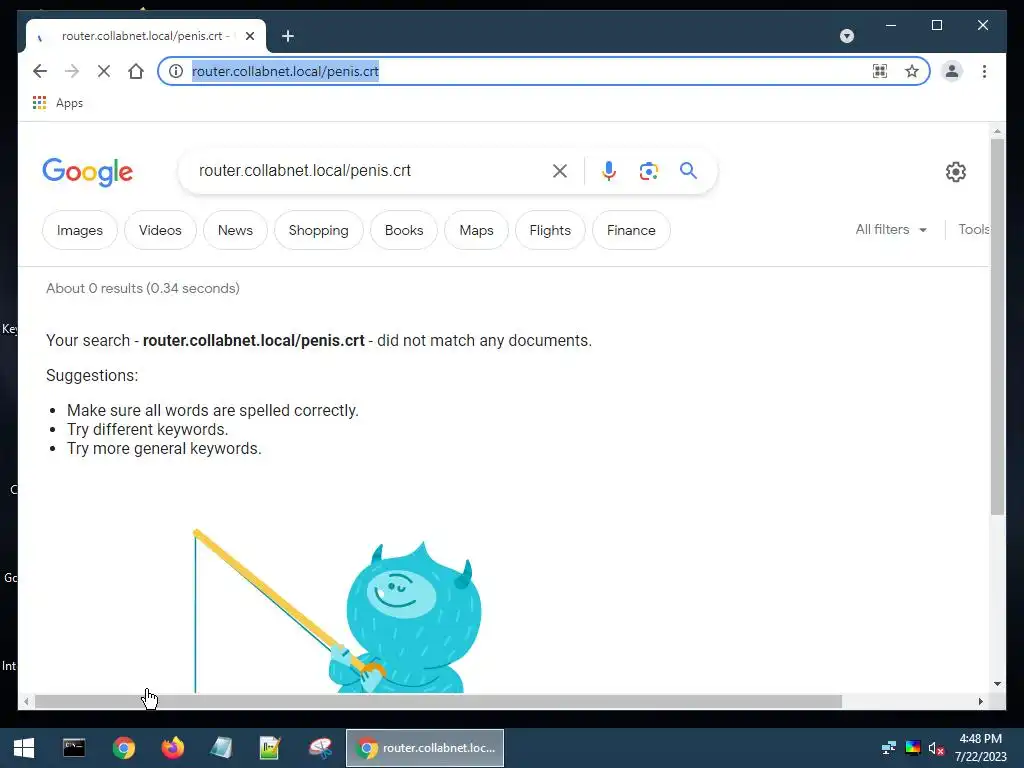This screenshot has height=768, width=1024.
Task: Switch to Maps results
Action: point(476,230)
